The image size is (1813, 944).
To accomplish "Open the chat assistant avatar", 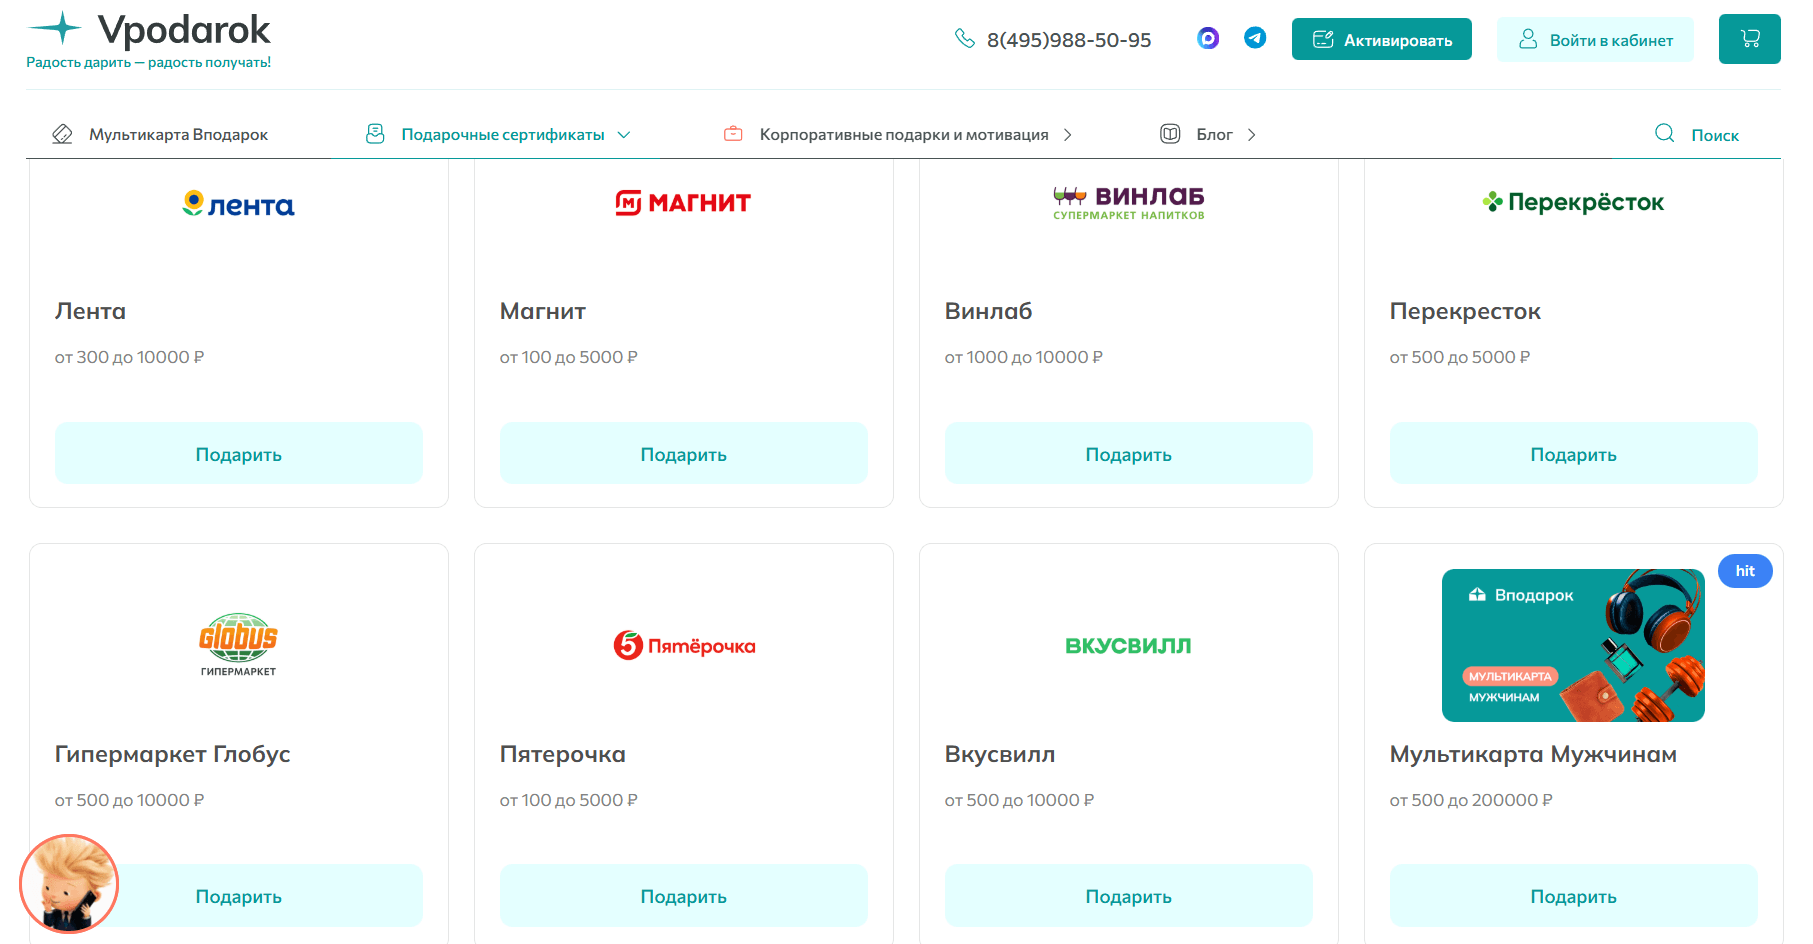I will pyautogui.click(x=69, y=884).
